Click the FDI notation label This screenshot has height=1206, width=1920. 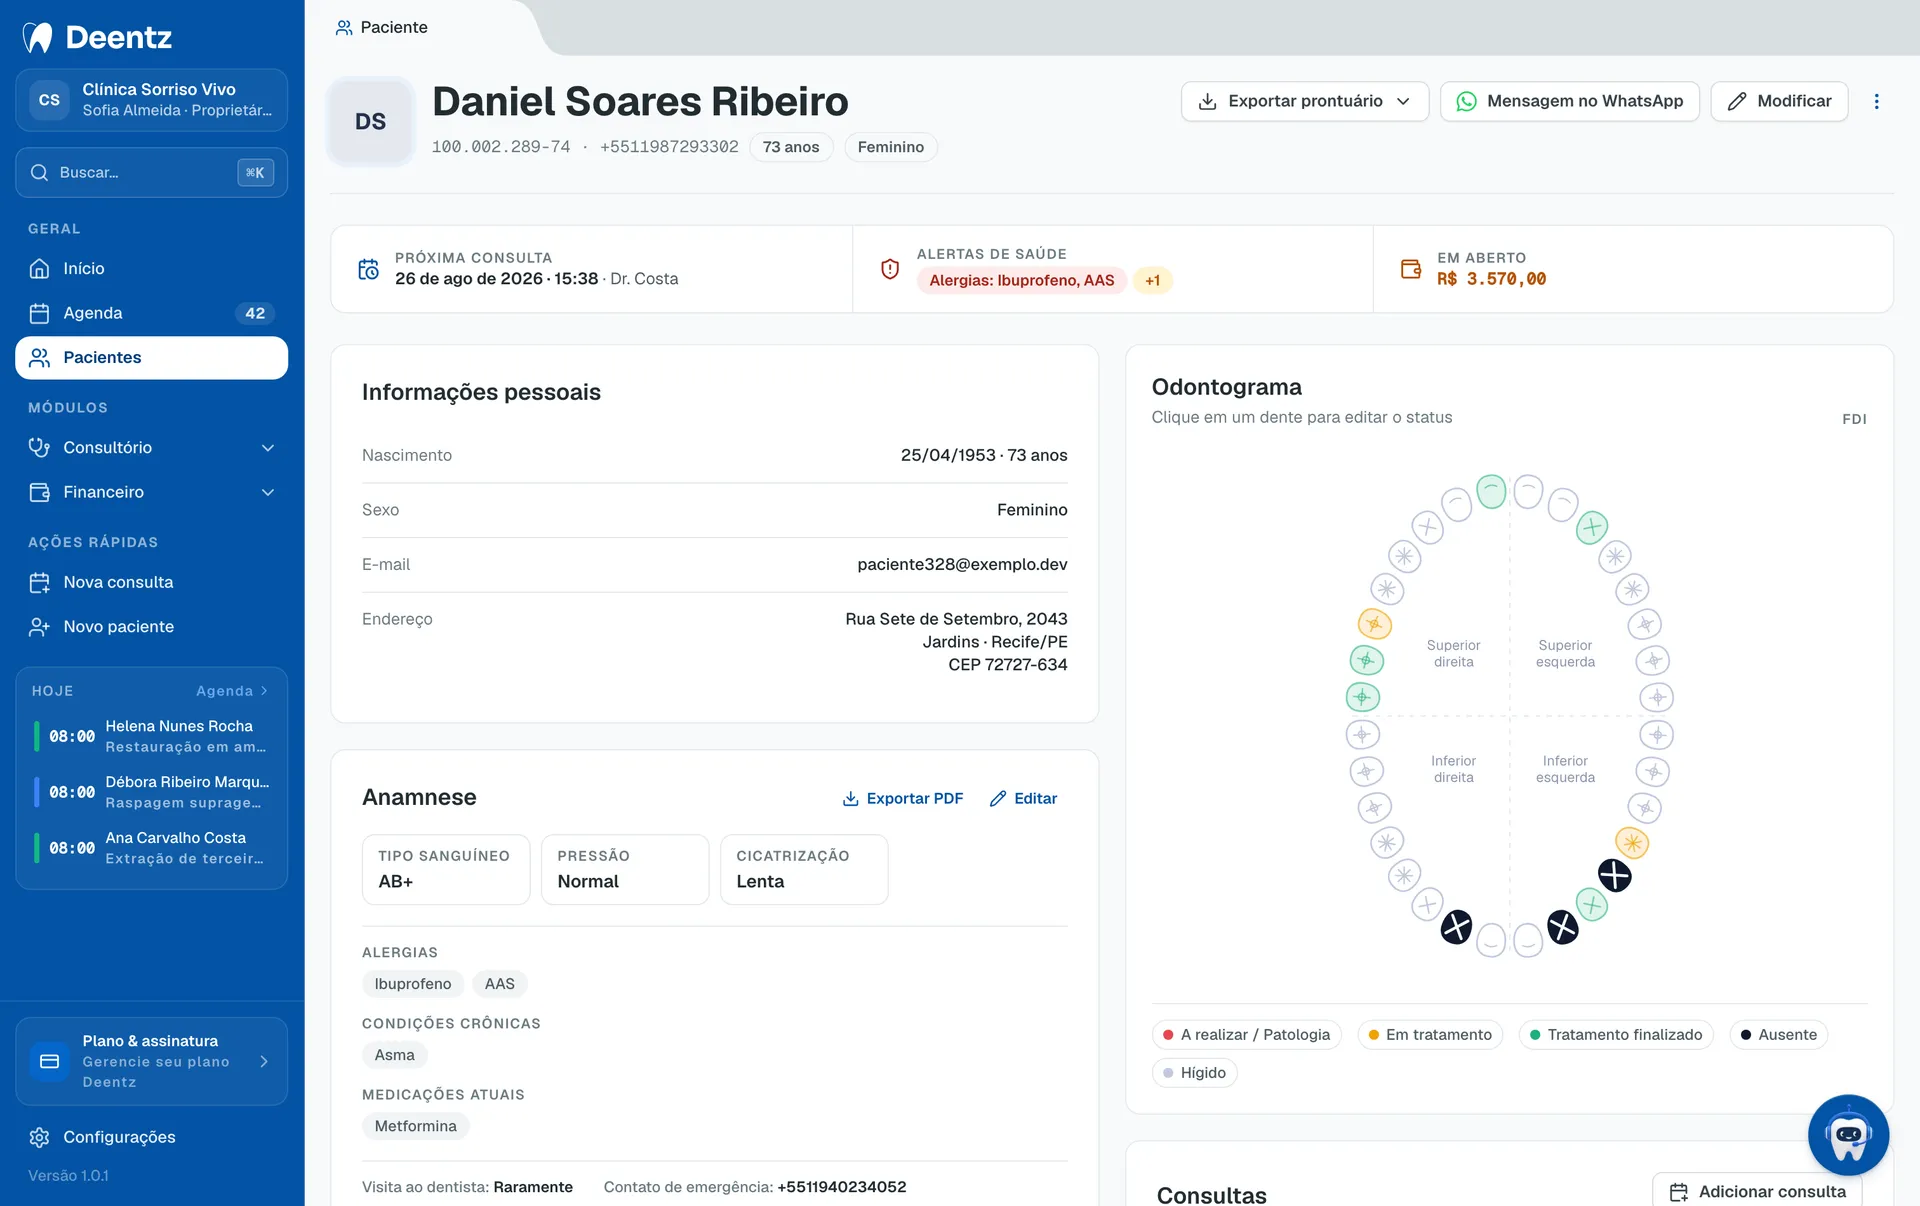pyautogui.click(x=1854, y=419)
